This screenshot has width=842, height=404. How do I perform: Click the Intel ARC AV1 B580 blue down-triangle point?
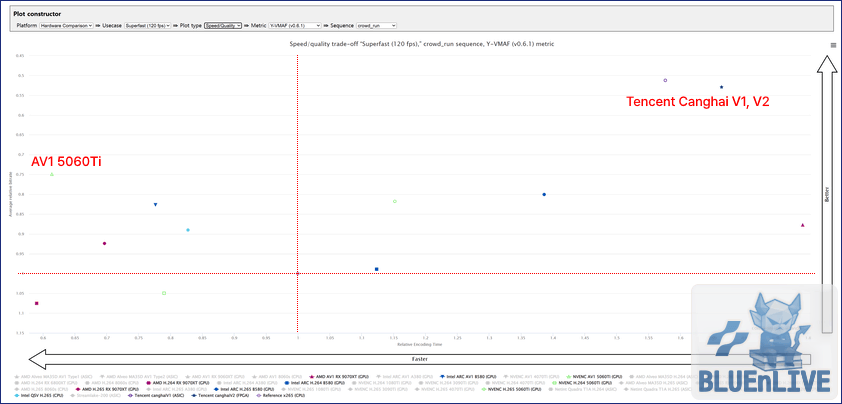[155, 205]
